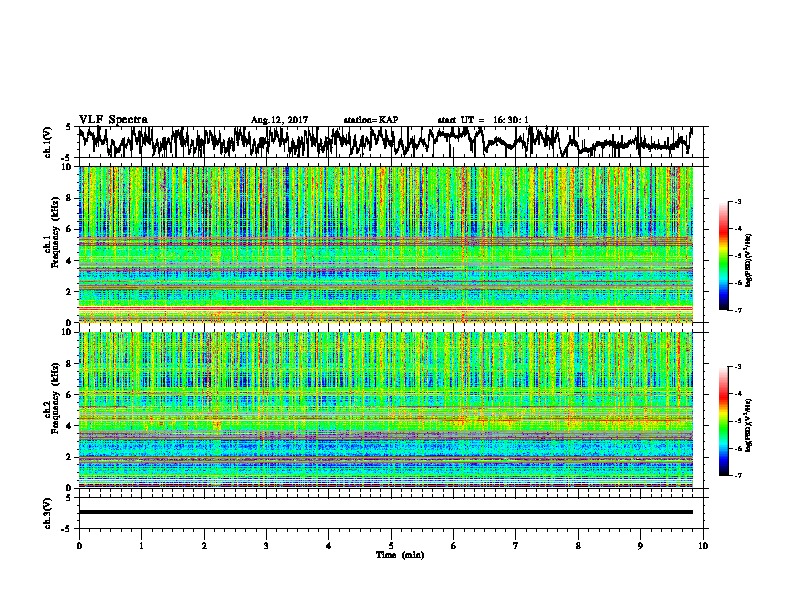The height and width of the screenshot is (612, 792).
Task: Click the time axis tick label '0'
Action: 79,546
